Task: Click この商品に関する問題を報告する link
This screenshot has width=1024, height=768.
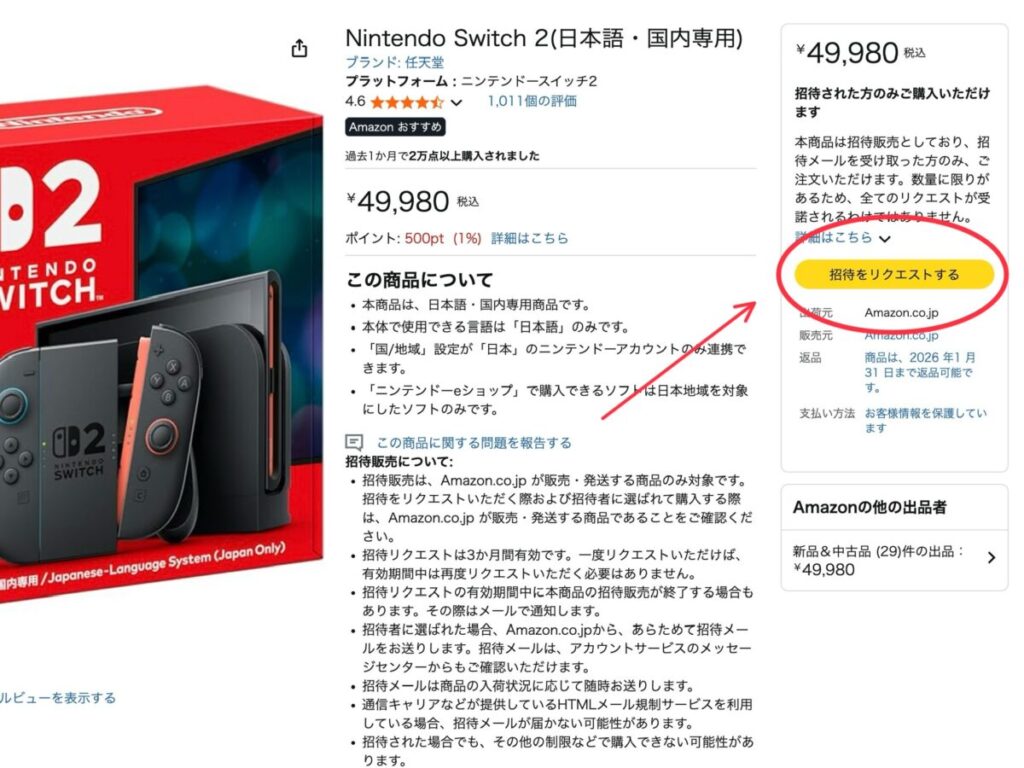Action: 474,443
